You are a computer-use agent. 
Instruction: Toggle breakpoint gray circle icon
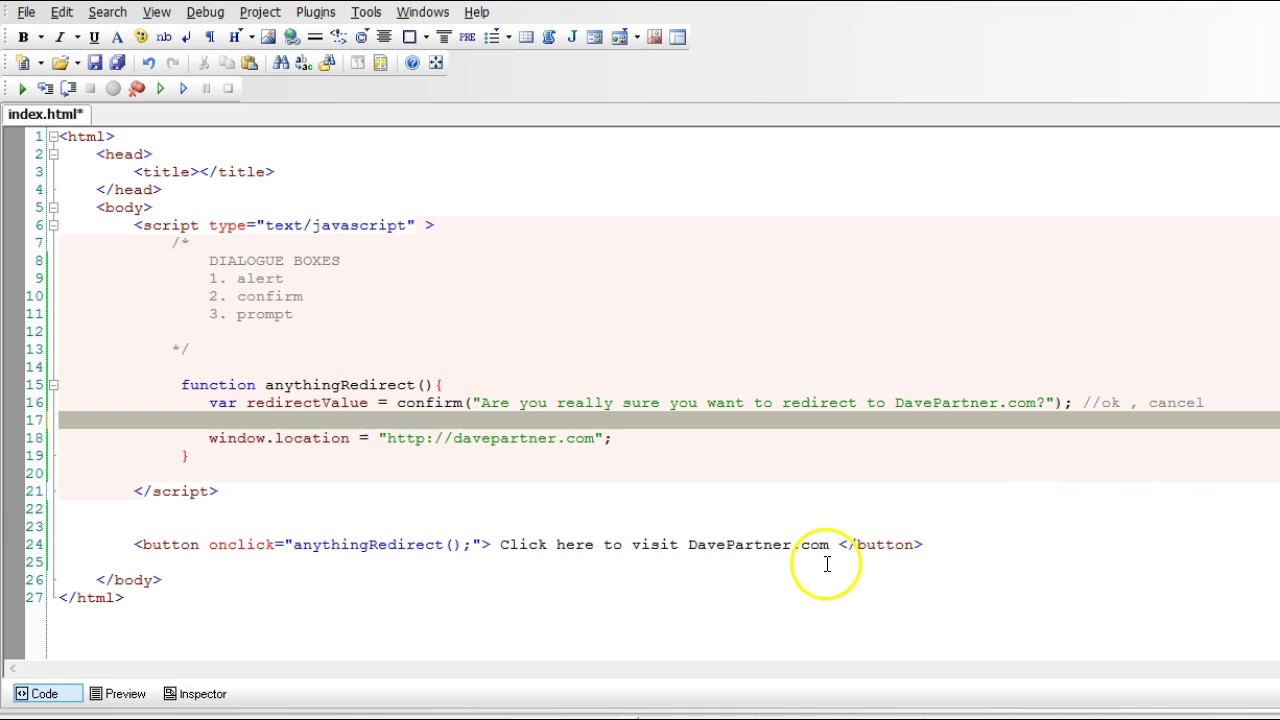pos(113,88)
